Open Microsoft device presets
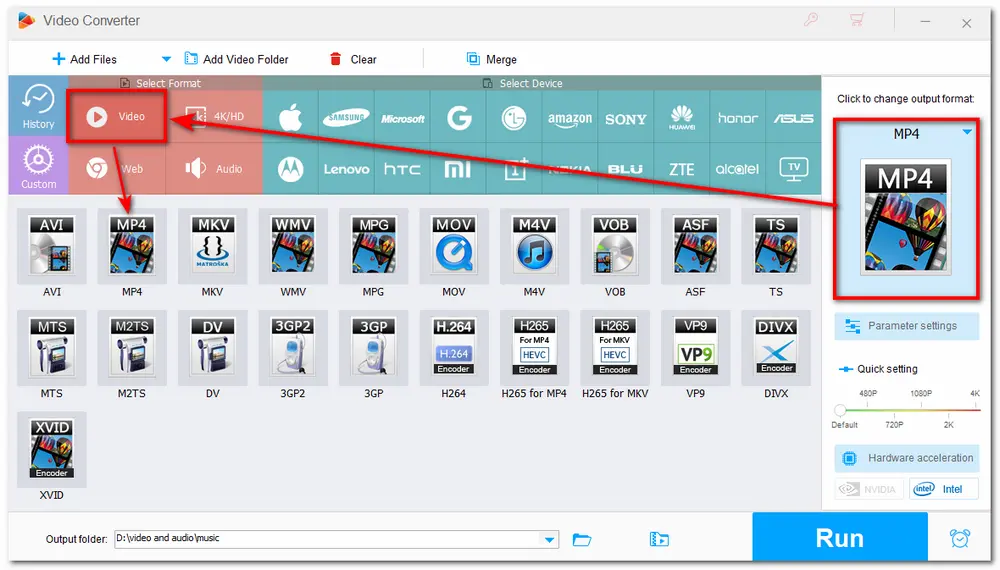Viewport: 1000px width, 570px height. coord(402,118)
